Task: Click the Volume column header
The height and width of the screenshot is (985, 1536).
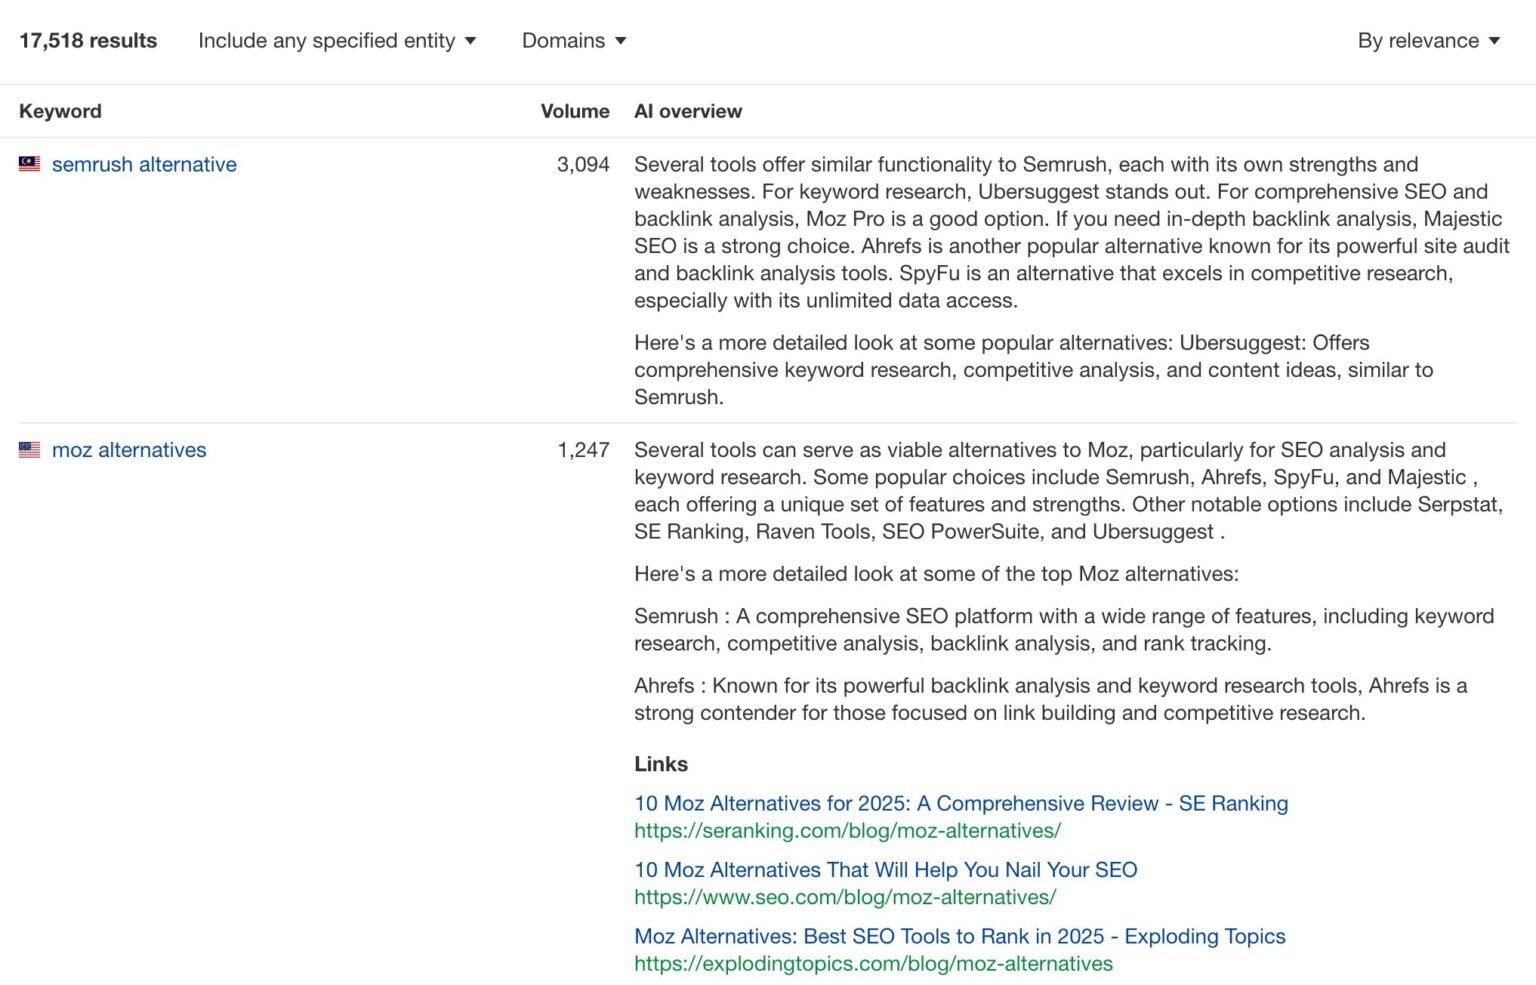Action: pyautogui.click(x=574, y=111)
